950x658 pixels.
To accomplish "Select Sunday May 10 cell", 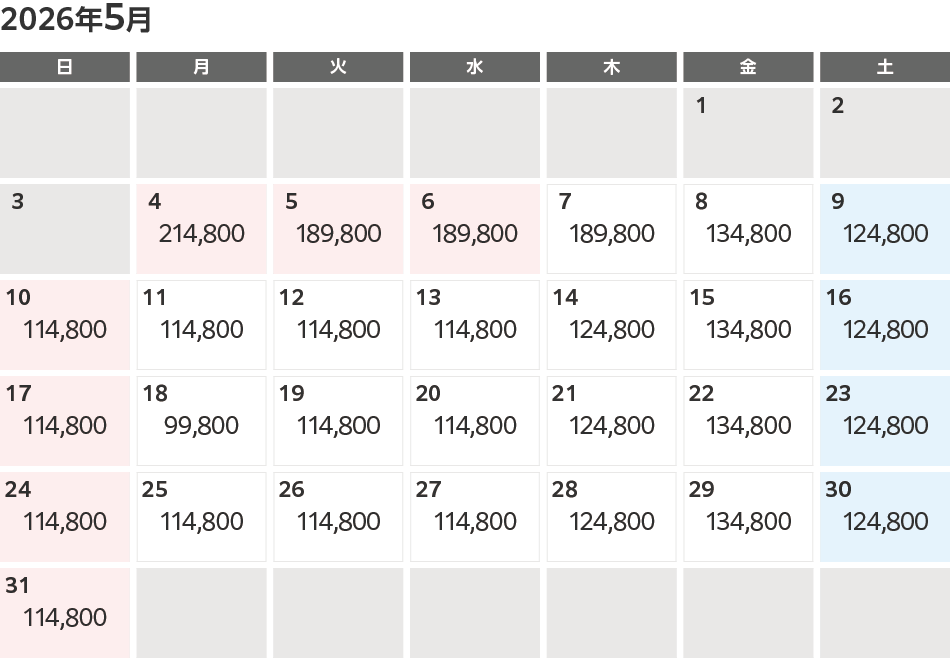I will pos(65,325).
